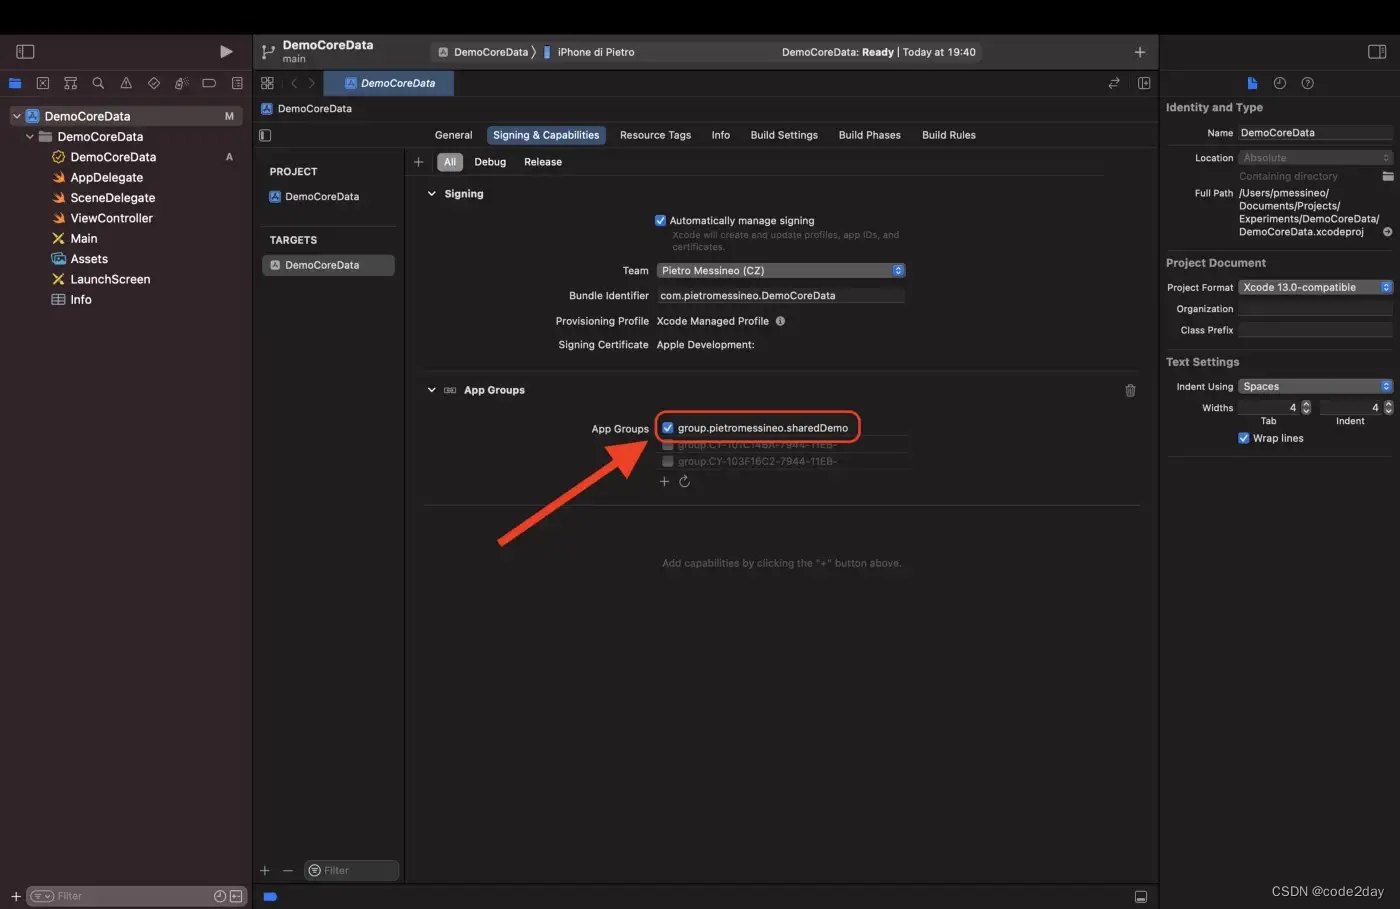Viewport: 1400px width, 909px height.
Task: Open the Report navigator icon
Action: click(237, 83)
